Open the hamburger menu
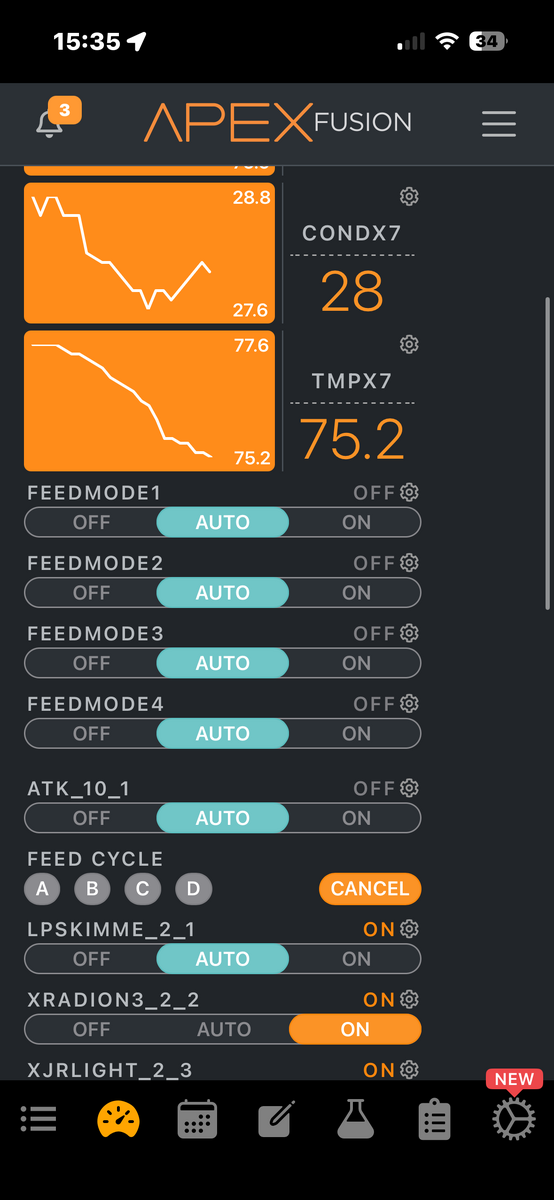The image size is (554, 1200). [498, 123]
